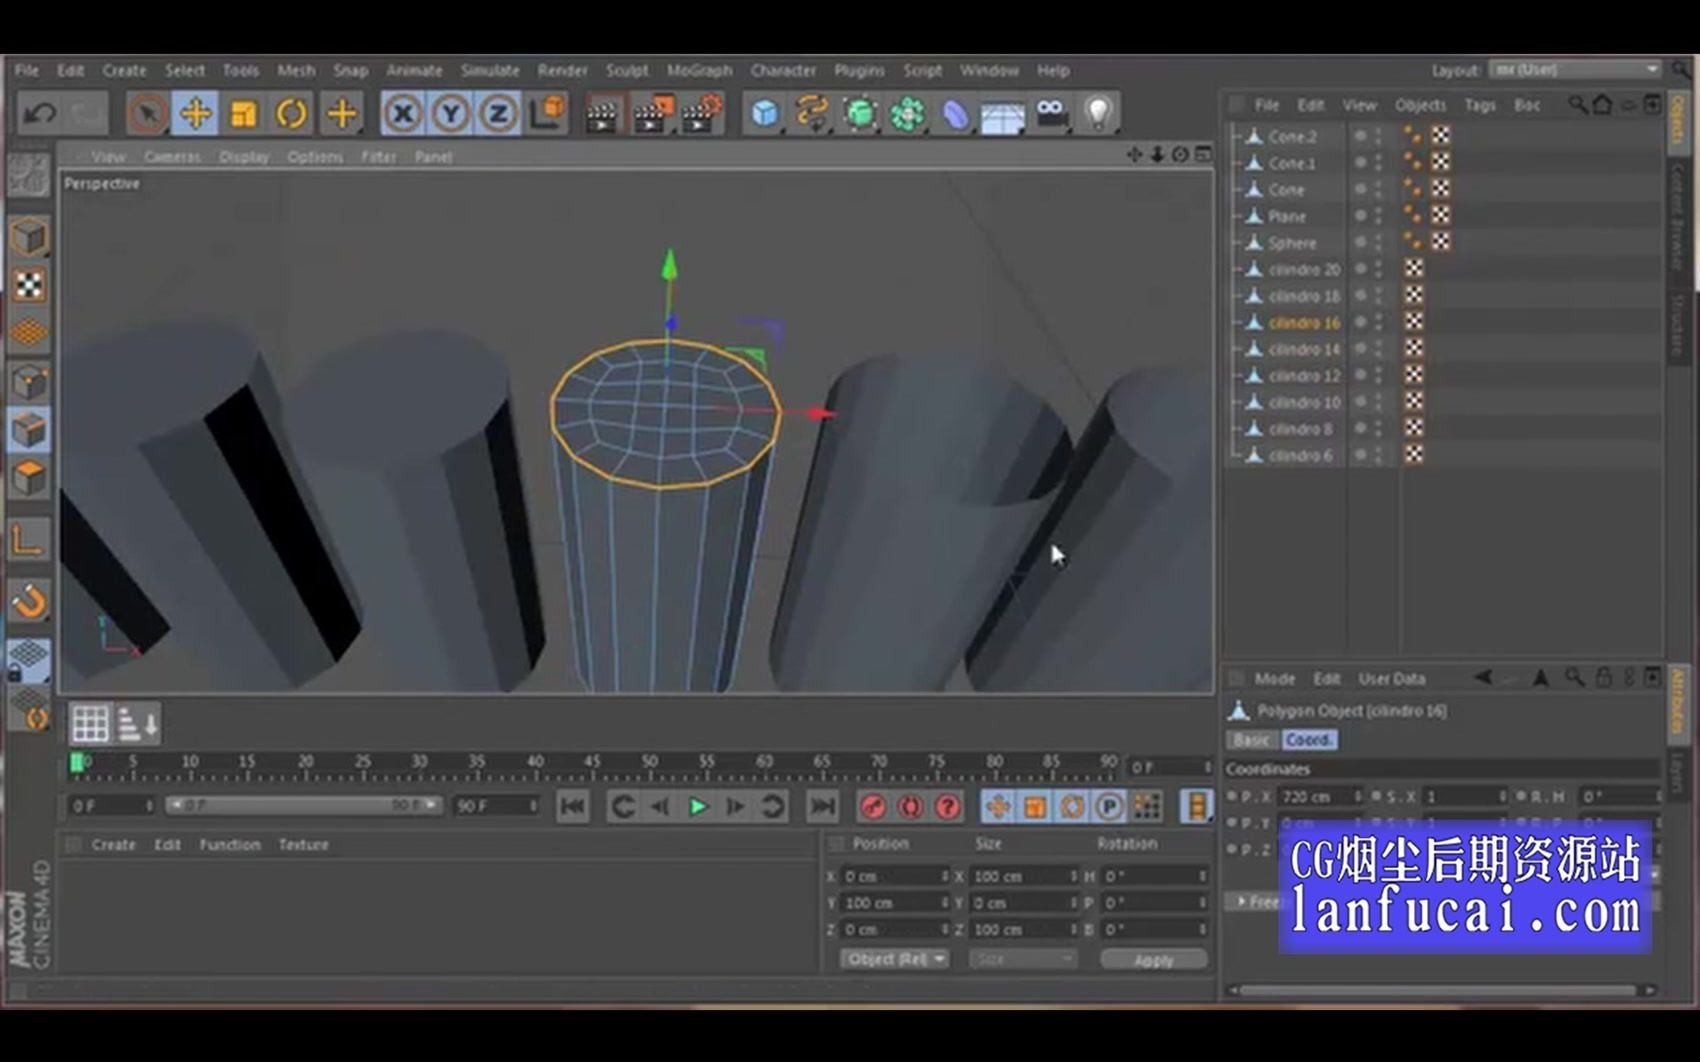
Task: Lock the X axis icon
Action: click(403, 113)
